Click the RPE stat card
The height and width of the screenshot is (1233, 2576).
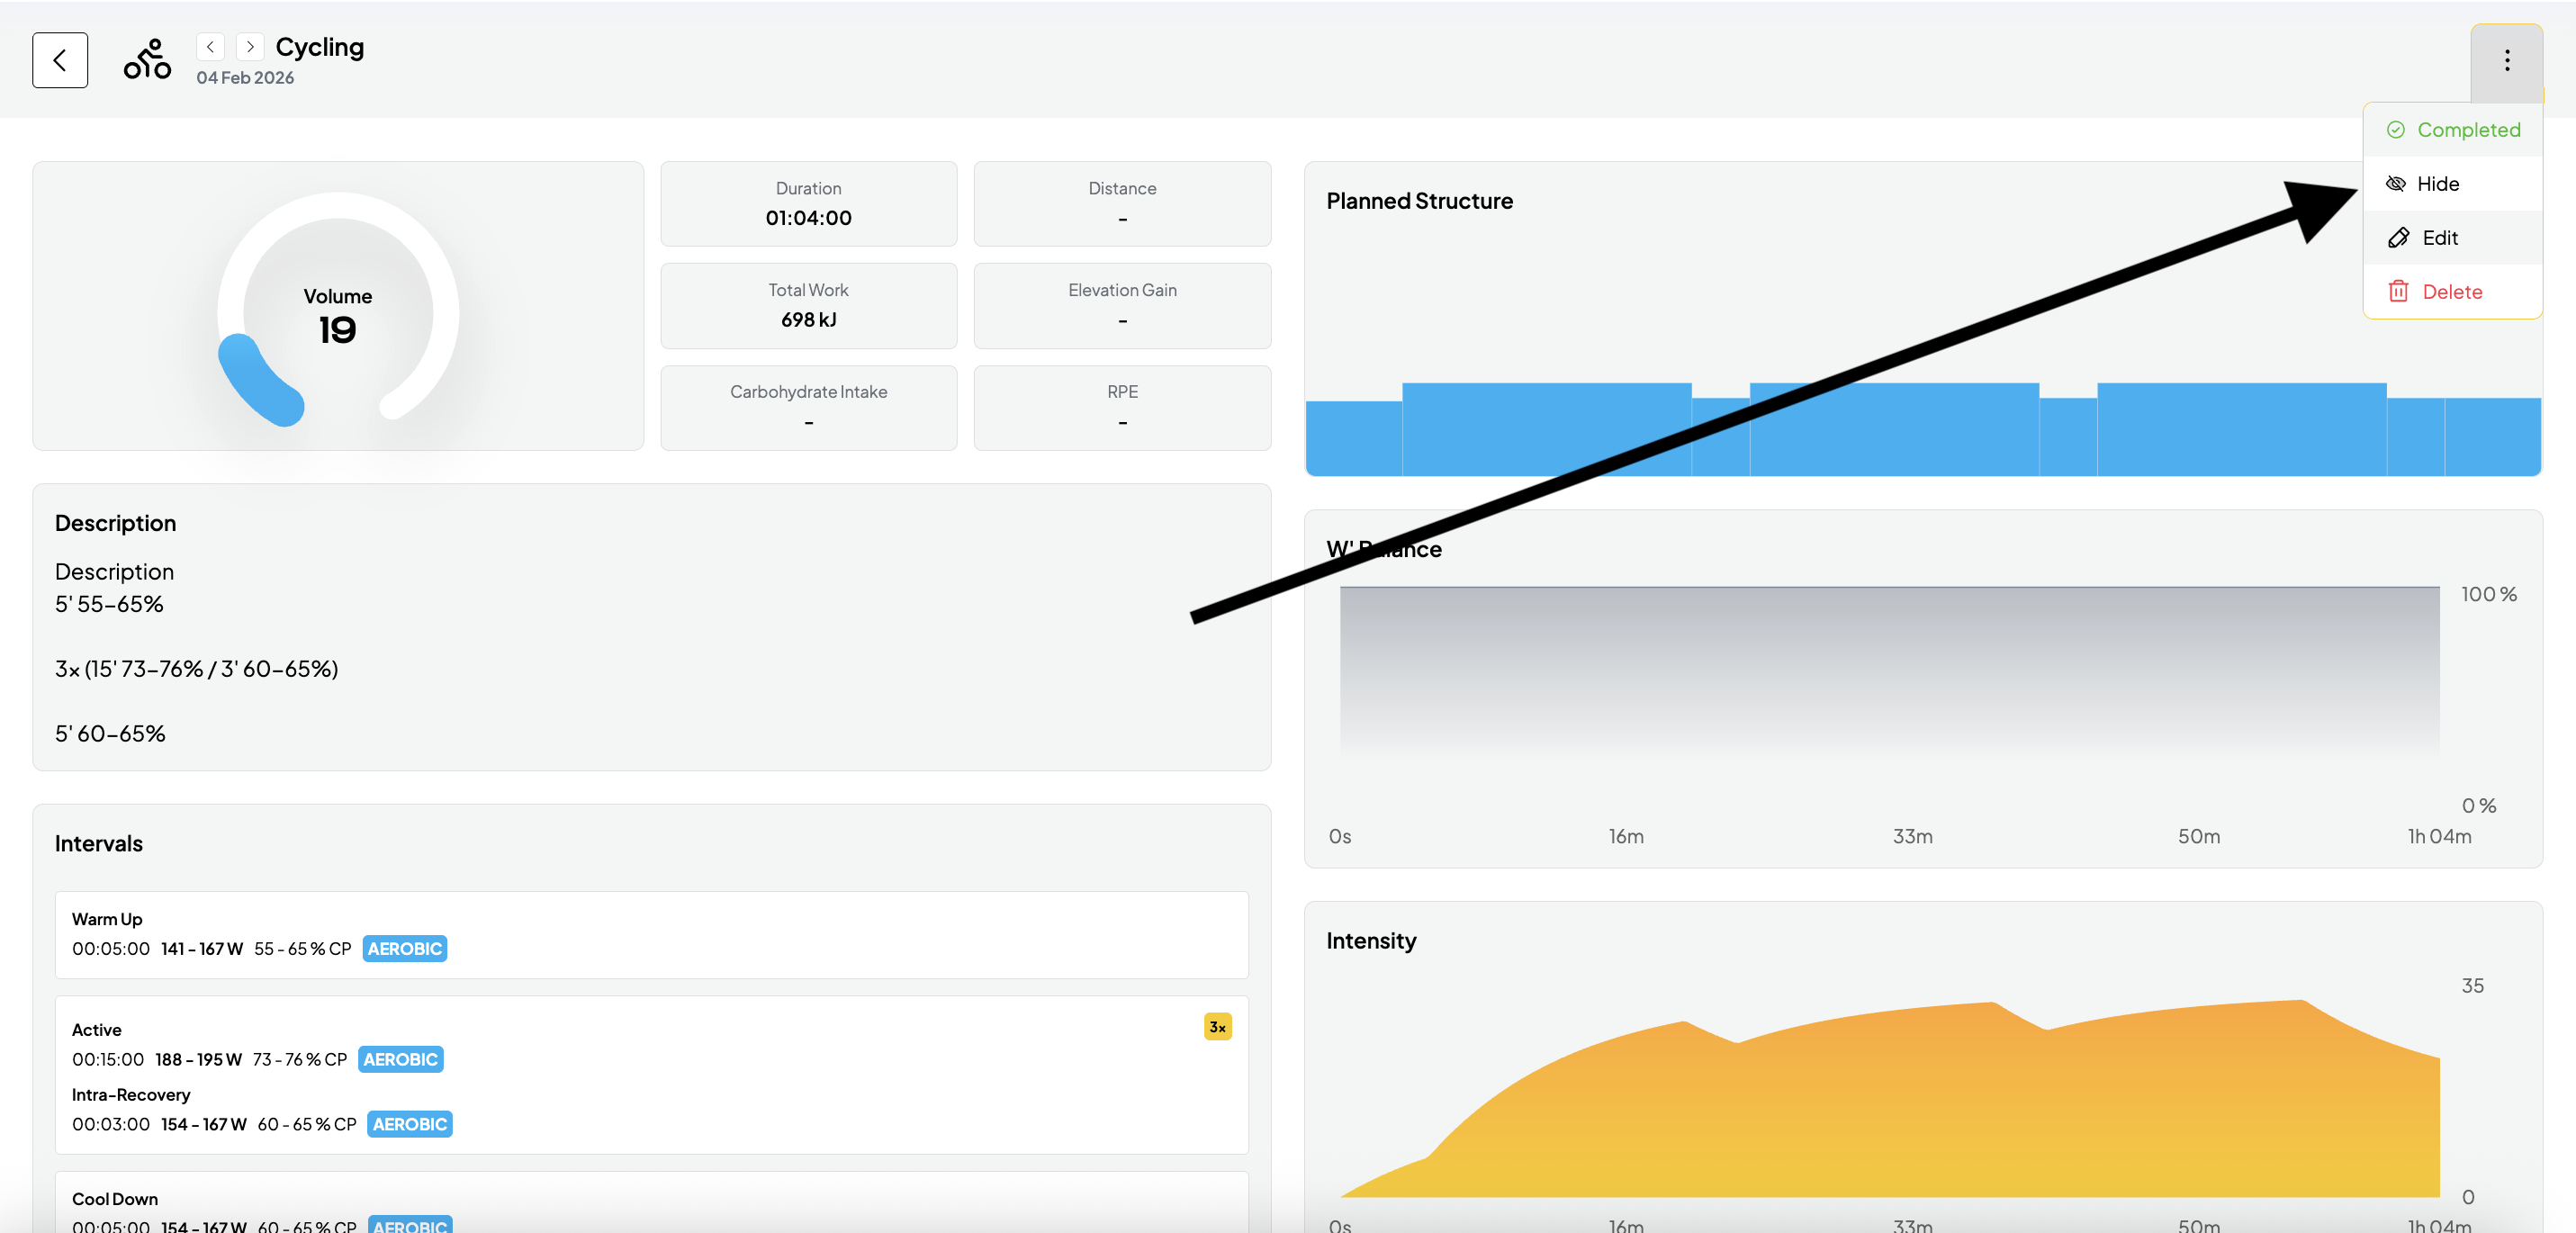(x=1122, y=408)
